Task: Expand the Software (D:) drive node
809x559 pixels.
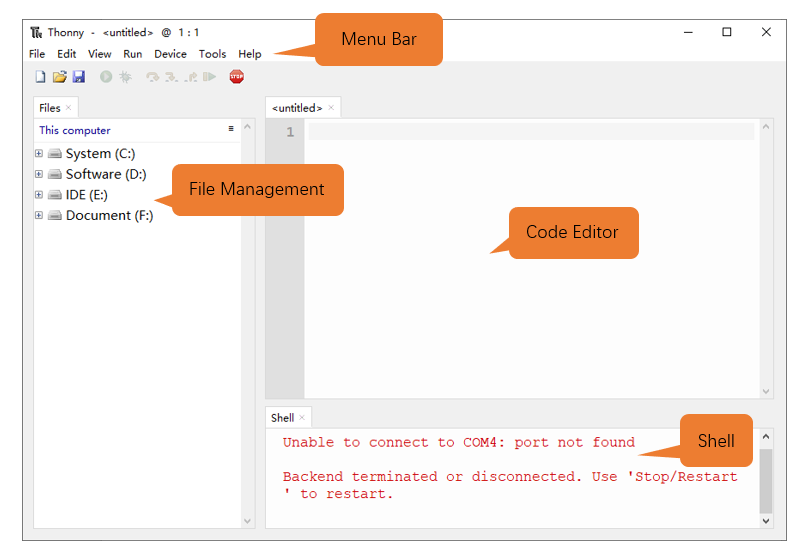Action: [39, 174]
